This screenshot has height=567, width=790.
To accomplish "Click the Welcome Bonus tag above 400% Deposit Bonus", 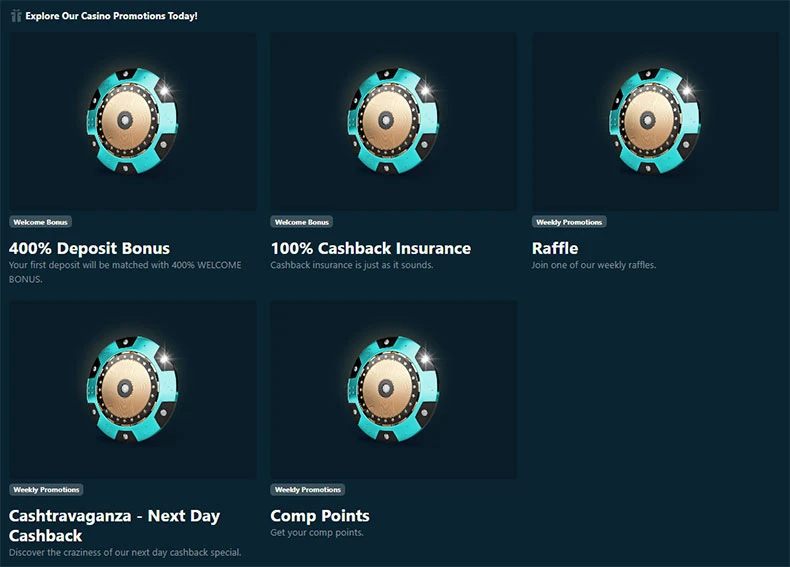I will tap(40, 222).
